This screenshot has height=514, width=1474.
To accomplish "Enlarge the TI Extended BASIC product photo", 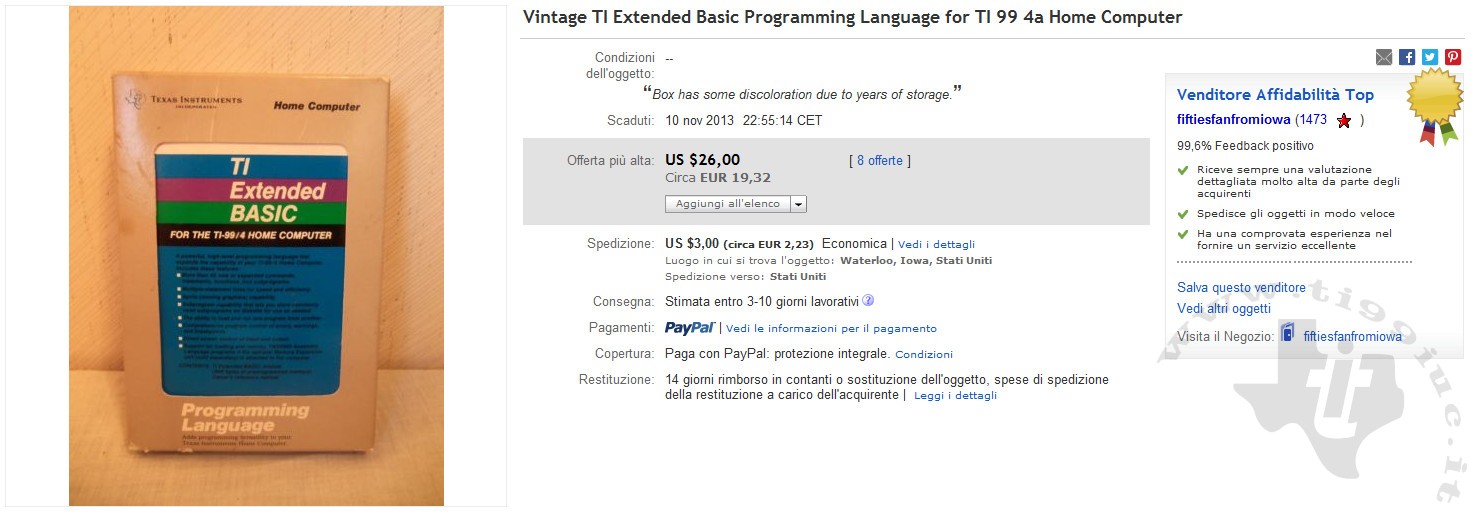I will [x=256, y=256].
